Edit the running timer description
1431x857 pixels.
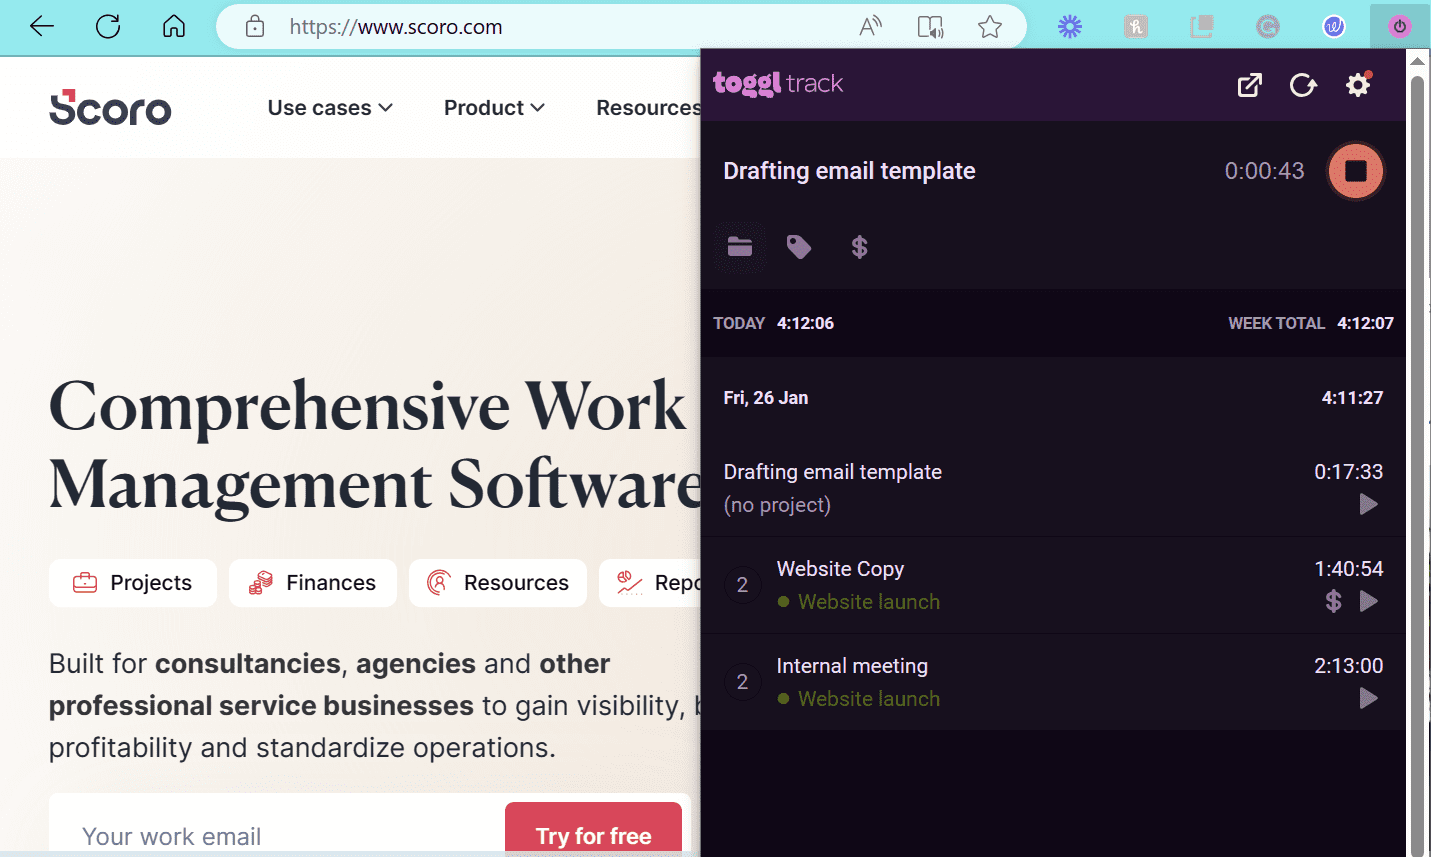(x=849, y=171)
